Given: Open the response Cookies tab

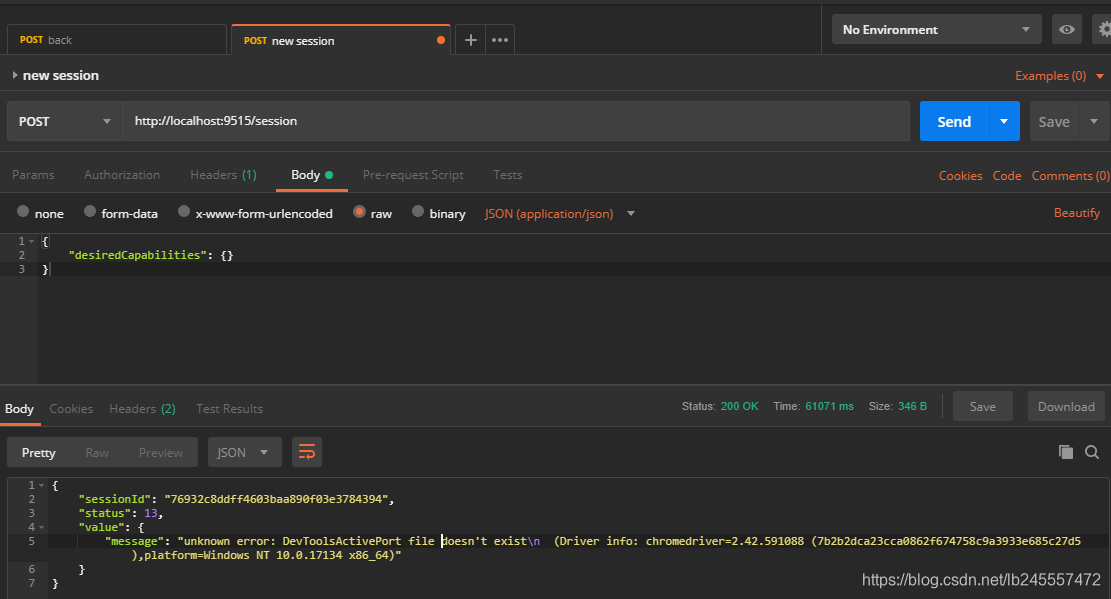Looking at the screenshot, I should tap(71, 408).
